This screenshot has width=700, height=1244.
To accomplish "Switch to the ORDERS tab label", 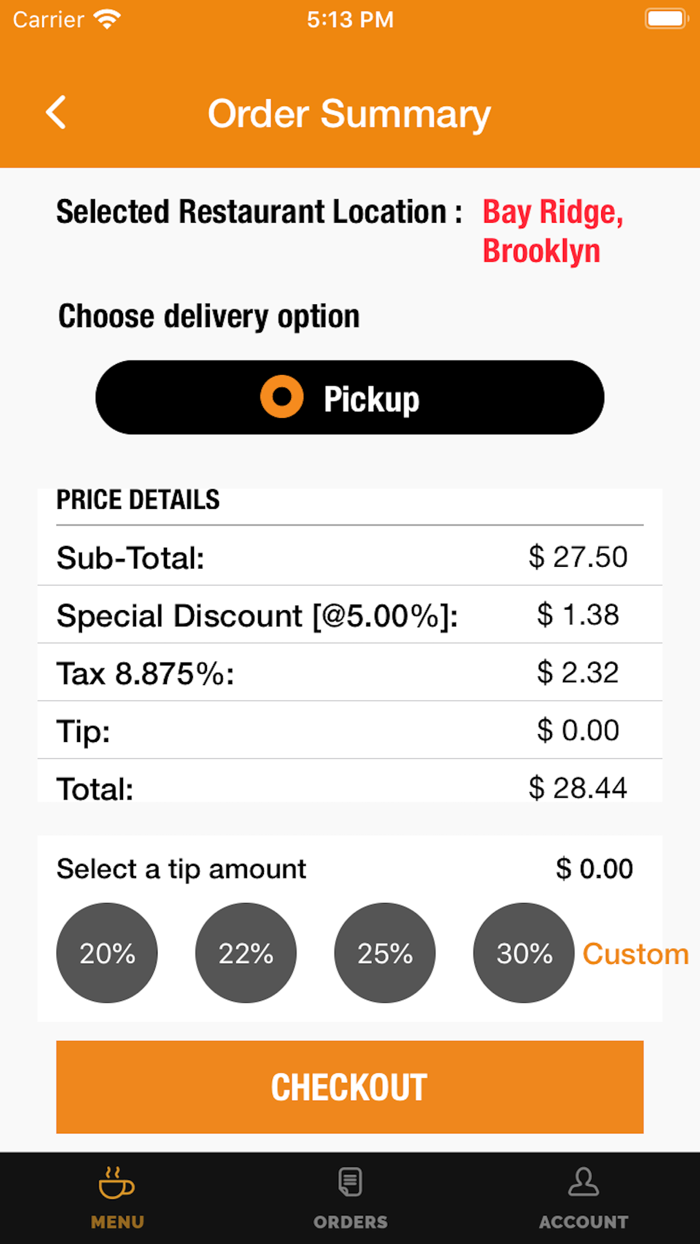I will pyautogui.click(x=350, y=1222).
